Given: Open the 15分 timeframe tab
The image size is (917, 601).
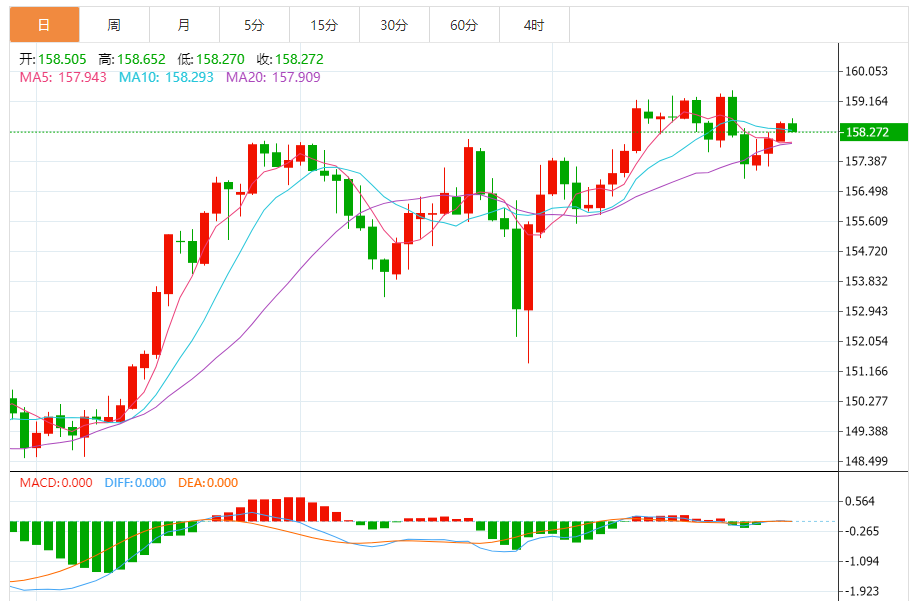Looking at the screenshot, I should [x=324, y=25].
